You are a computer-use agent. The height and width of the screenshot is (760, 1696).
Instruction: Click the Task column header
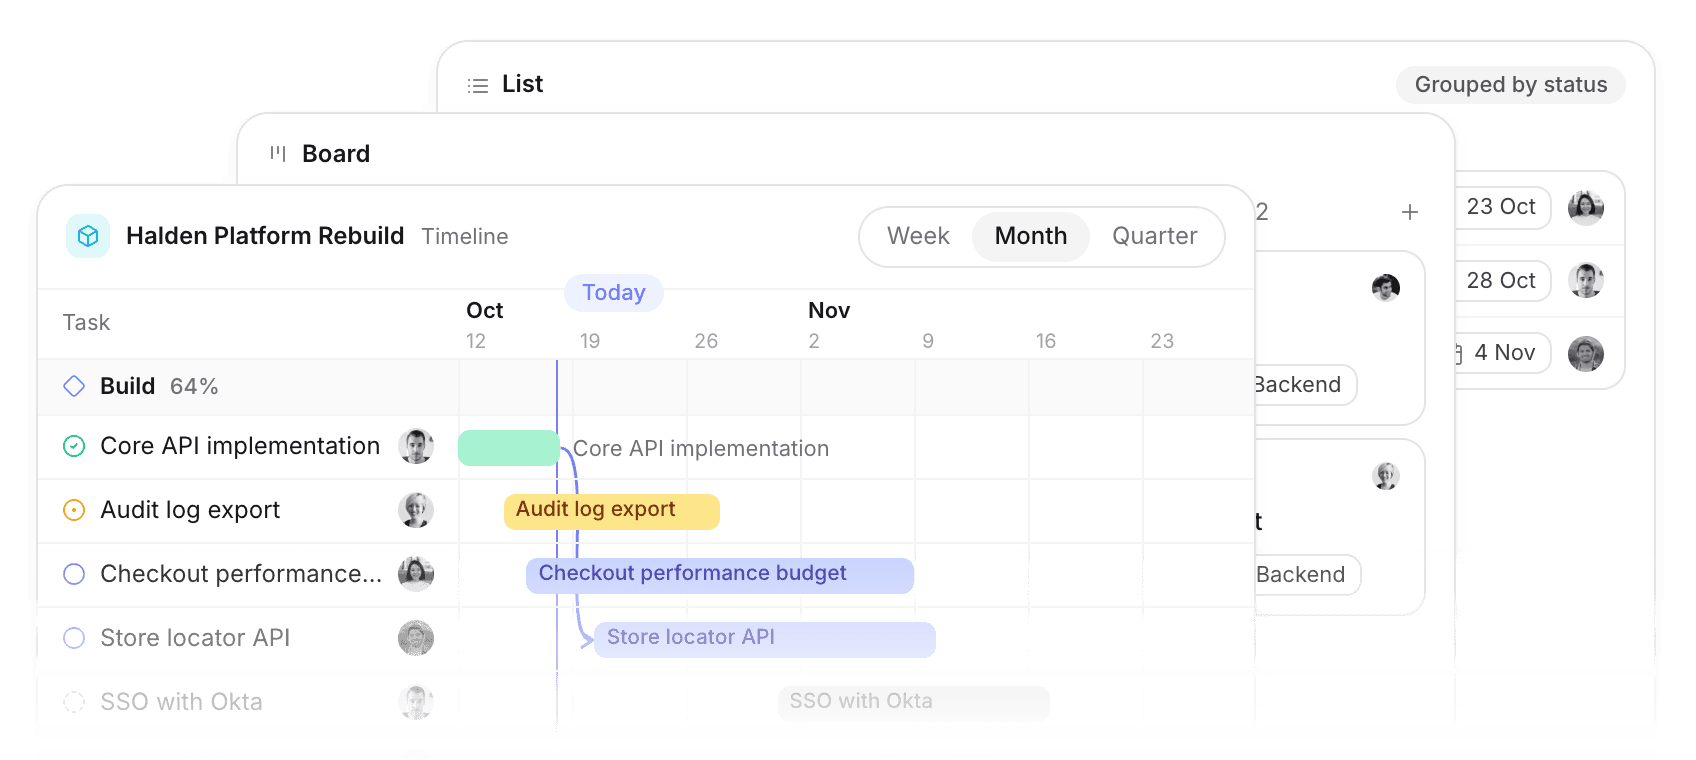click(x=86, y=323)
